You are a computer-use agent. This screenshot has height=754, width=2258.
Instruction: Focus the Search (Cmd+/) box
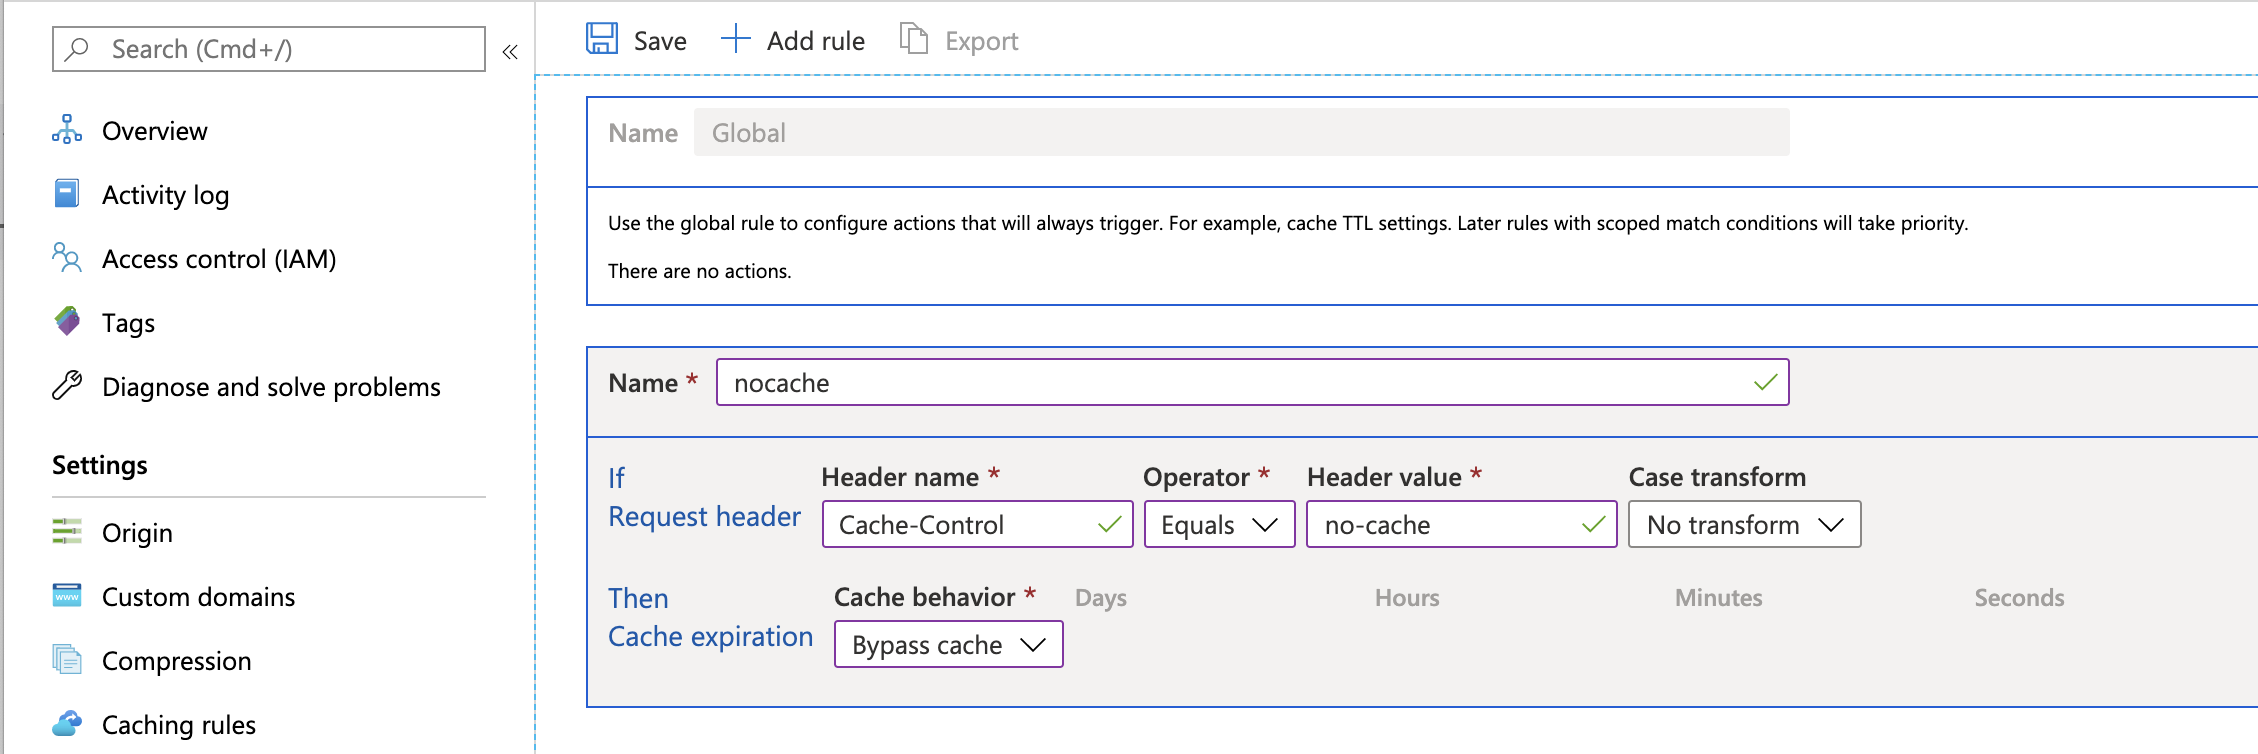pos(268,49)
